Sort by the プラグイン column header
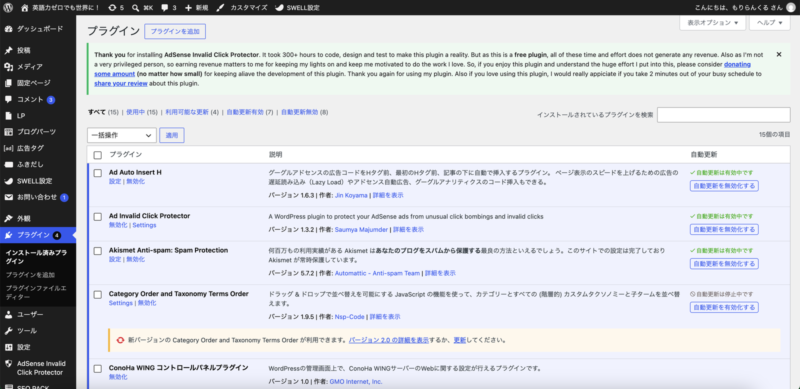The height and width of the screenshot is (389, 800). pos(126,154)
